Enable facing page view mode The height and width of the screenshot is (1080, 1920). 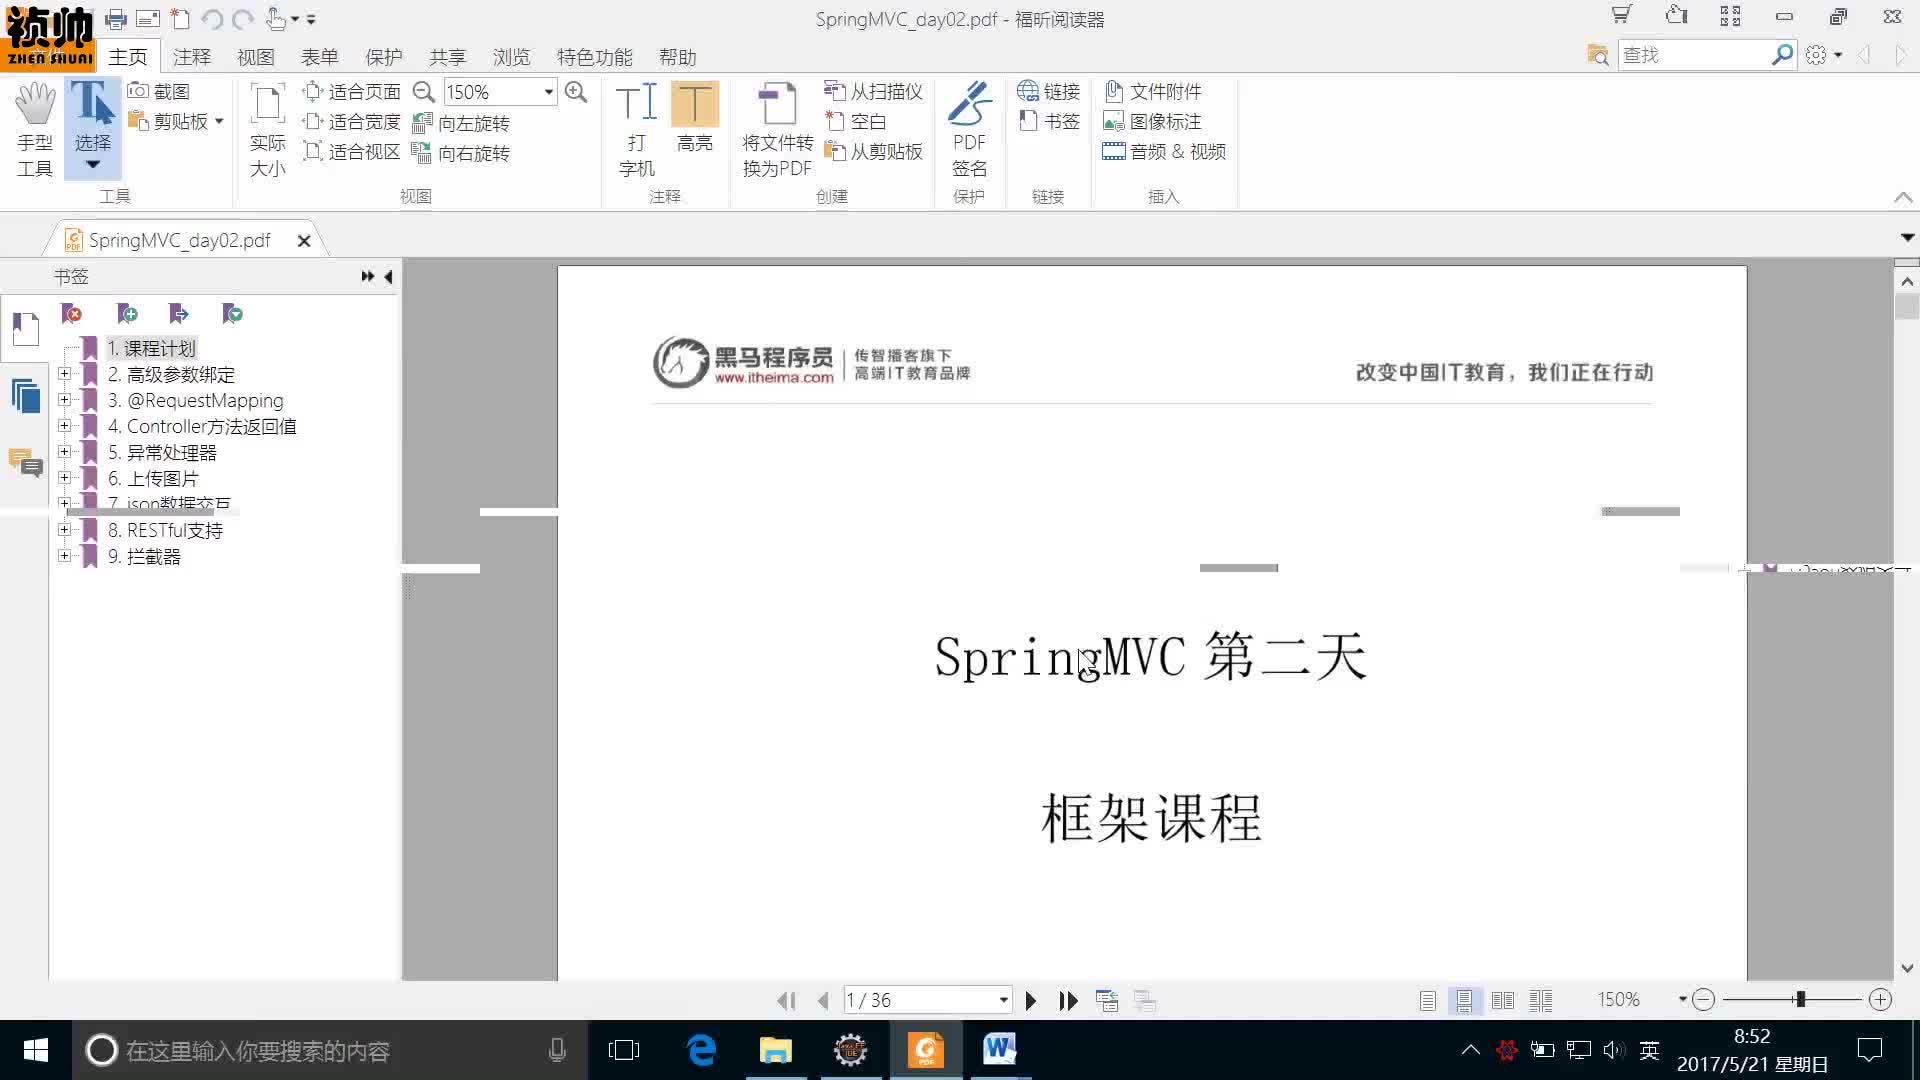[1503, 1000]
